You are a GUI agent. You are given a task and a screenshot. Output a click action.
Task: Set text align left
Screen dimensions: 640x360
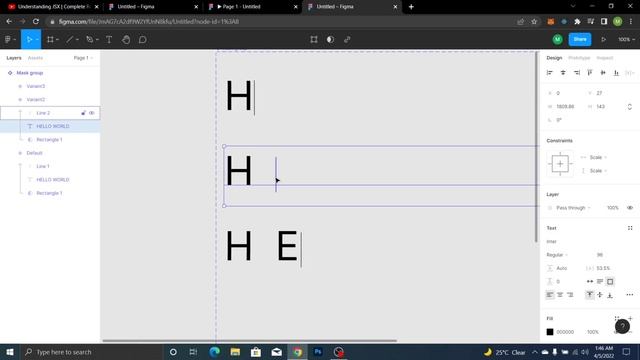550,295
